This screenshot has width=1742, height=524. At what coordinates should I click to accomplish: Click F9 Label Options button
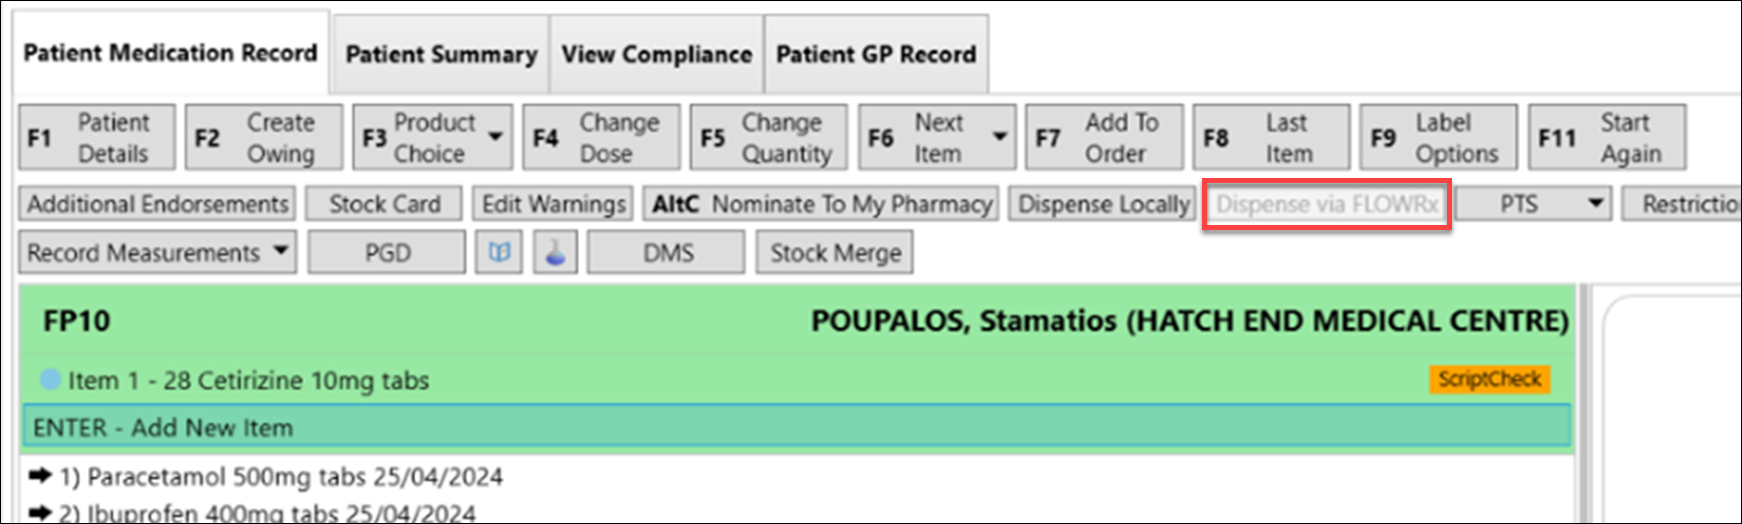(1438, 137)
